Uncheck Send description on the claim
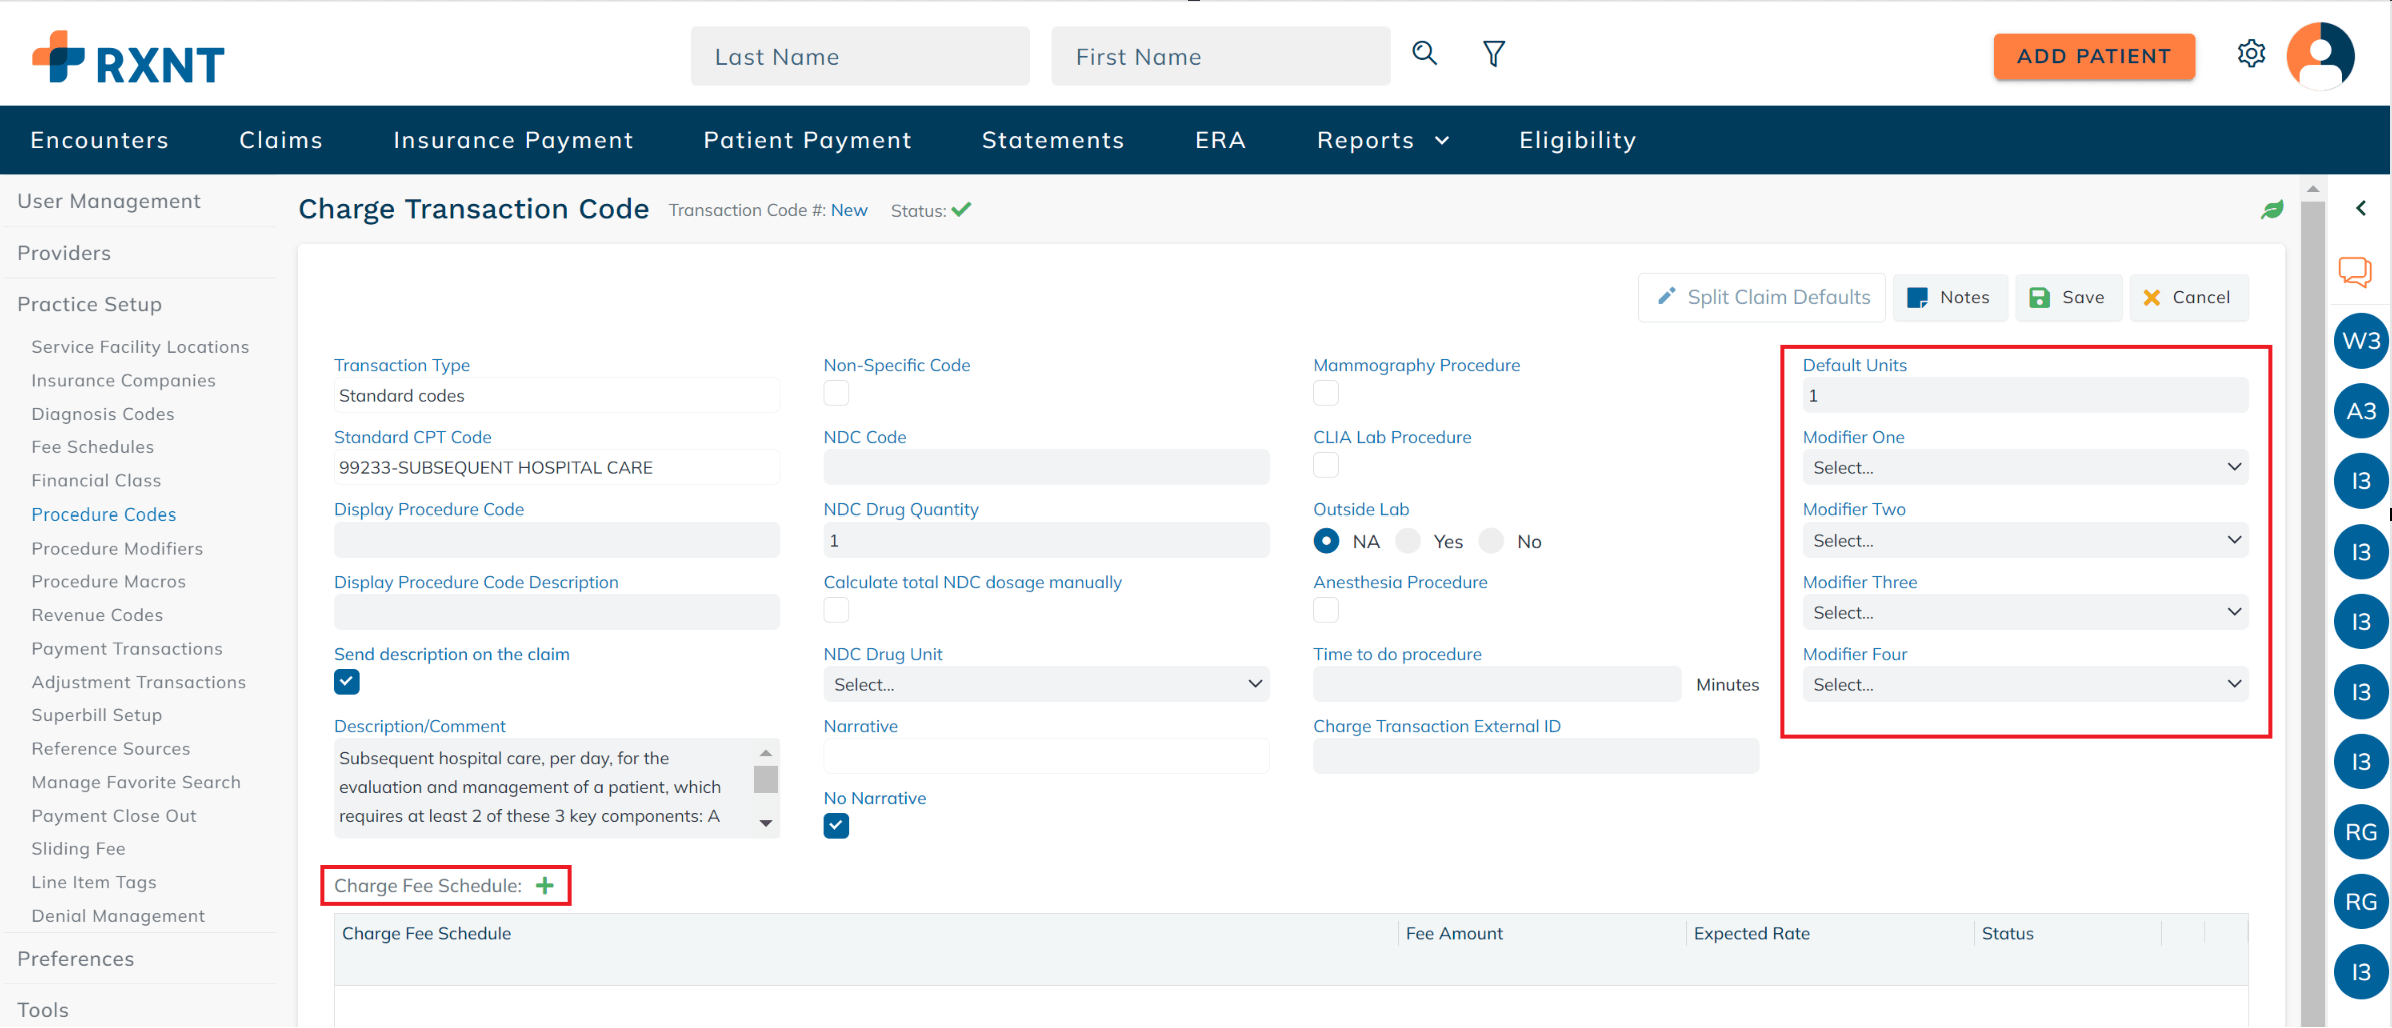Image resolution: width=2392 pixels, height=1028 pixels. coord(345,681)
